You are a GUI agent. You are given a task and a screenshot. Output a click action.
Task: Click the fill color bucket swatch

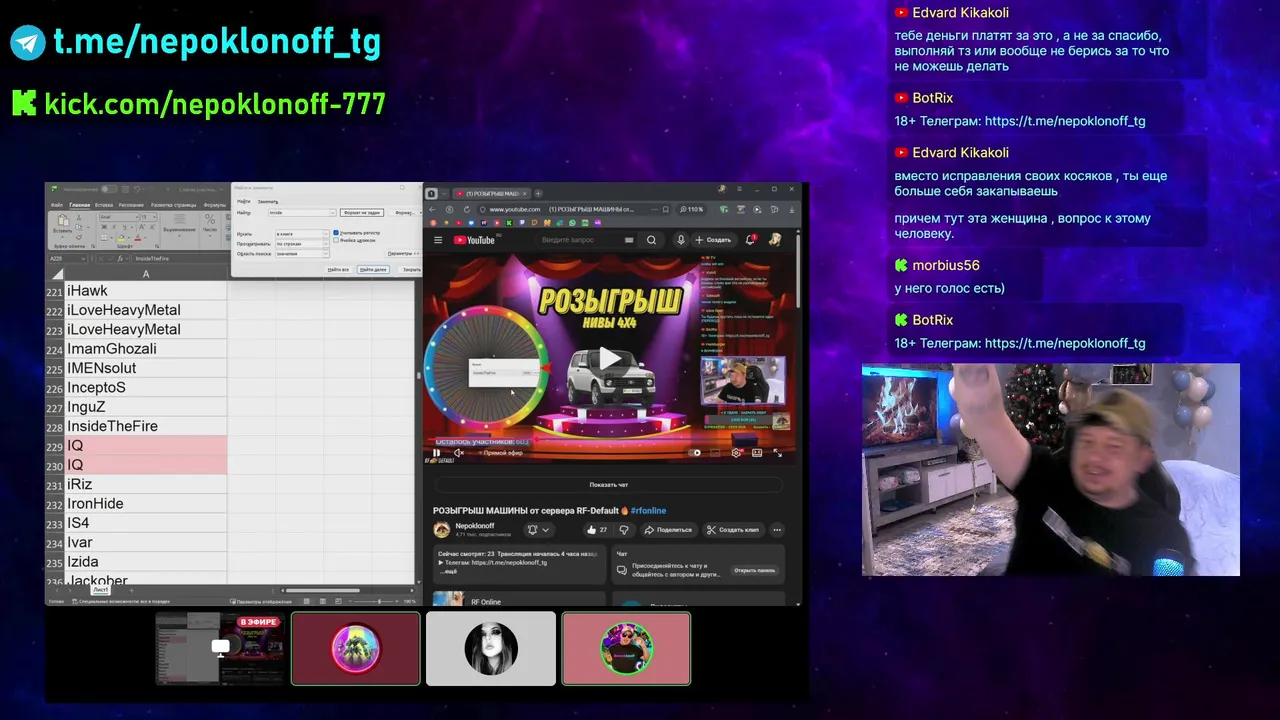point(121,237)
